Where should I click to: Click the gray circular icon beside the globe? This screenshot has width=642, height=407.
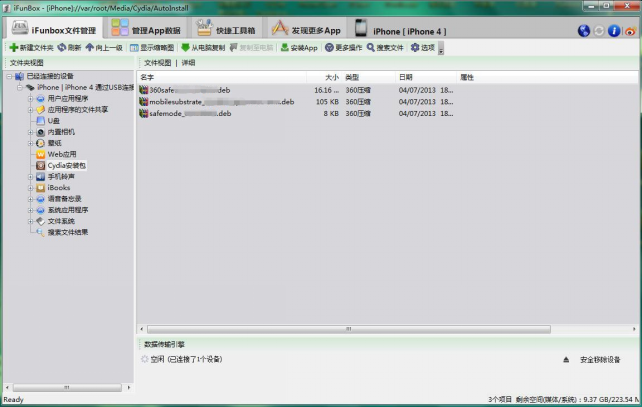pyautogui.click(x=599, y=31)
